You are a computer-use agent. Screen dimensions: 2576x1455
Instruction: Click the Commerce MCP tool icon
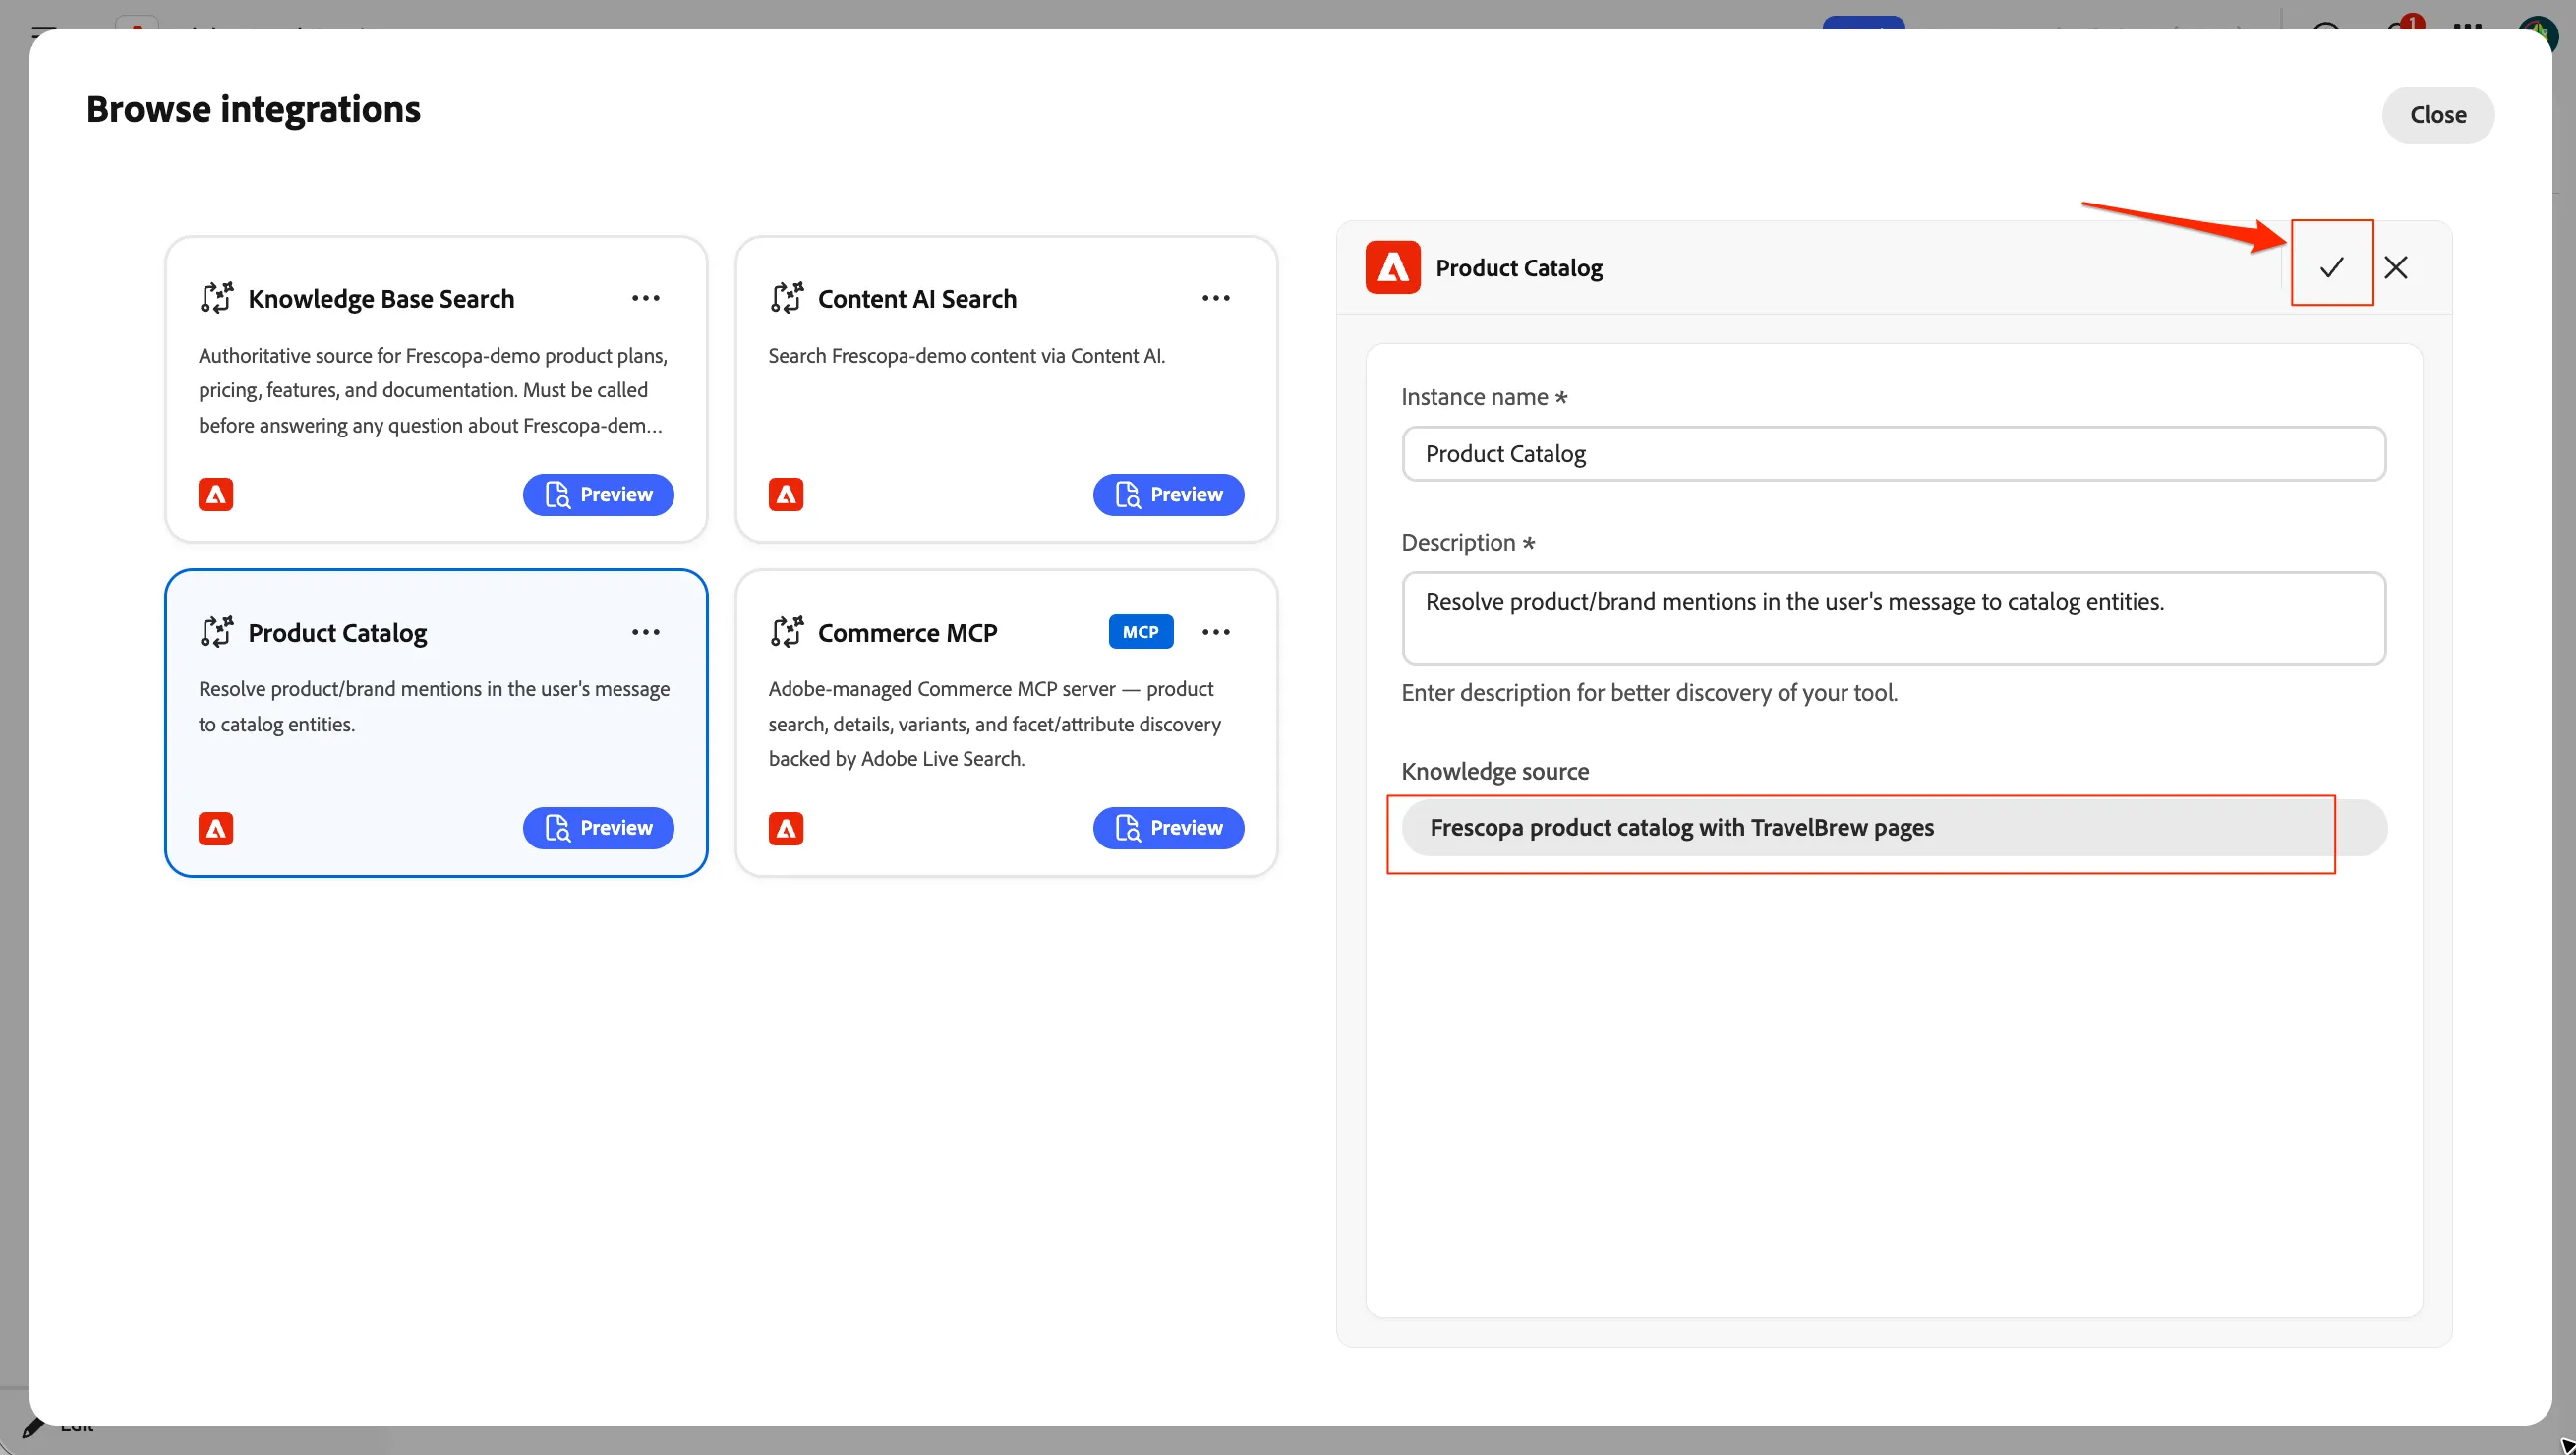click(787, 632)
